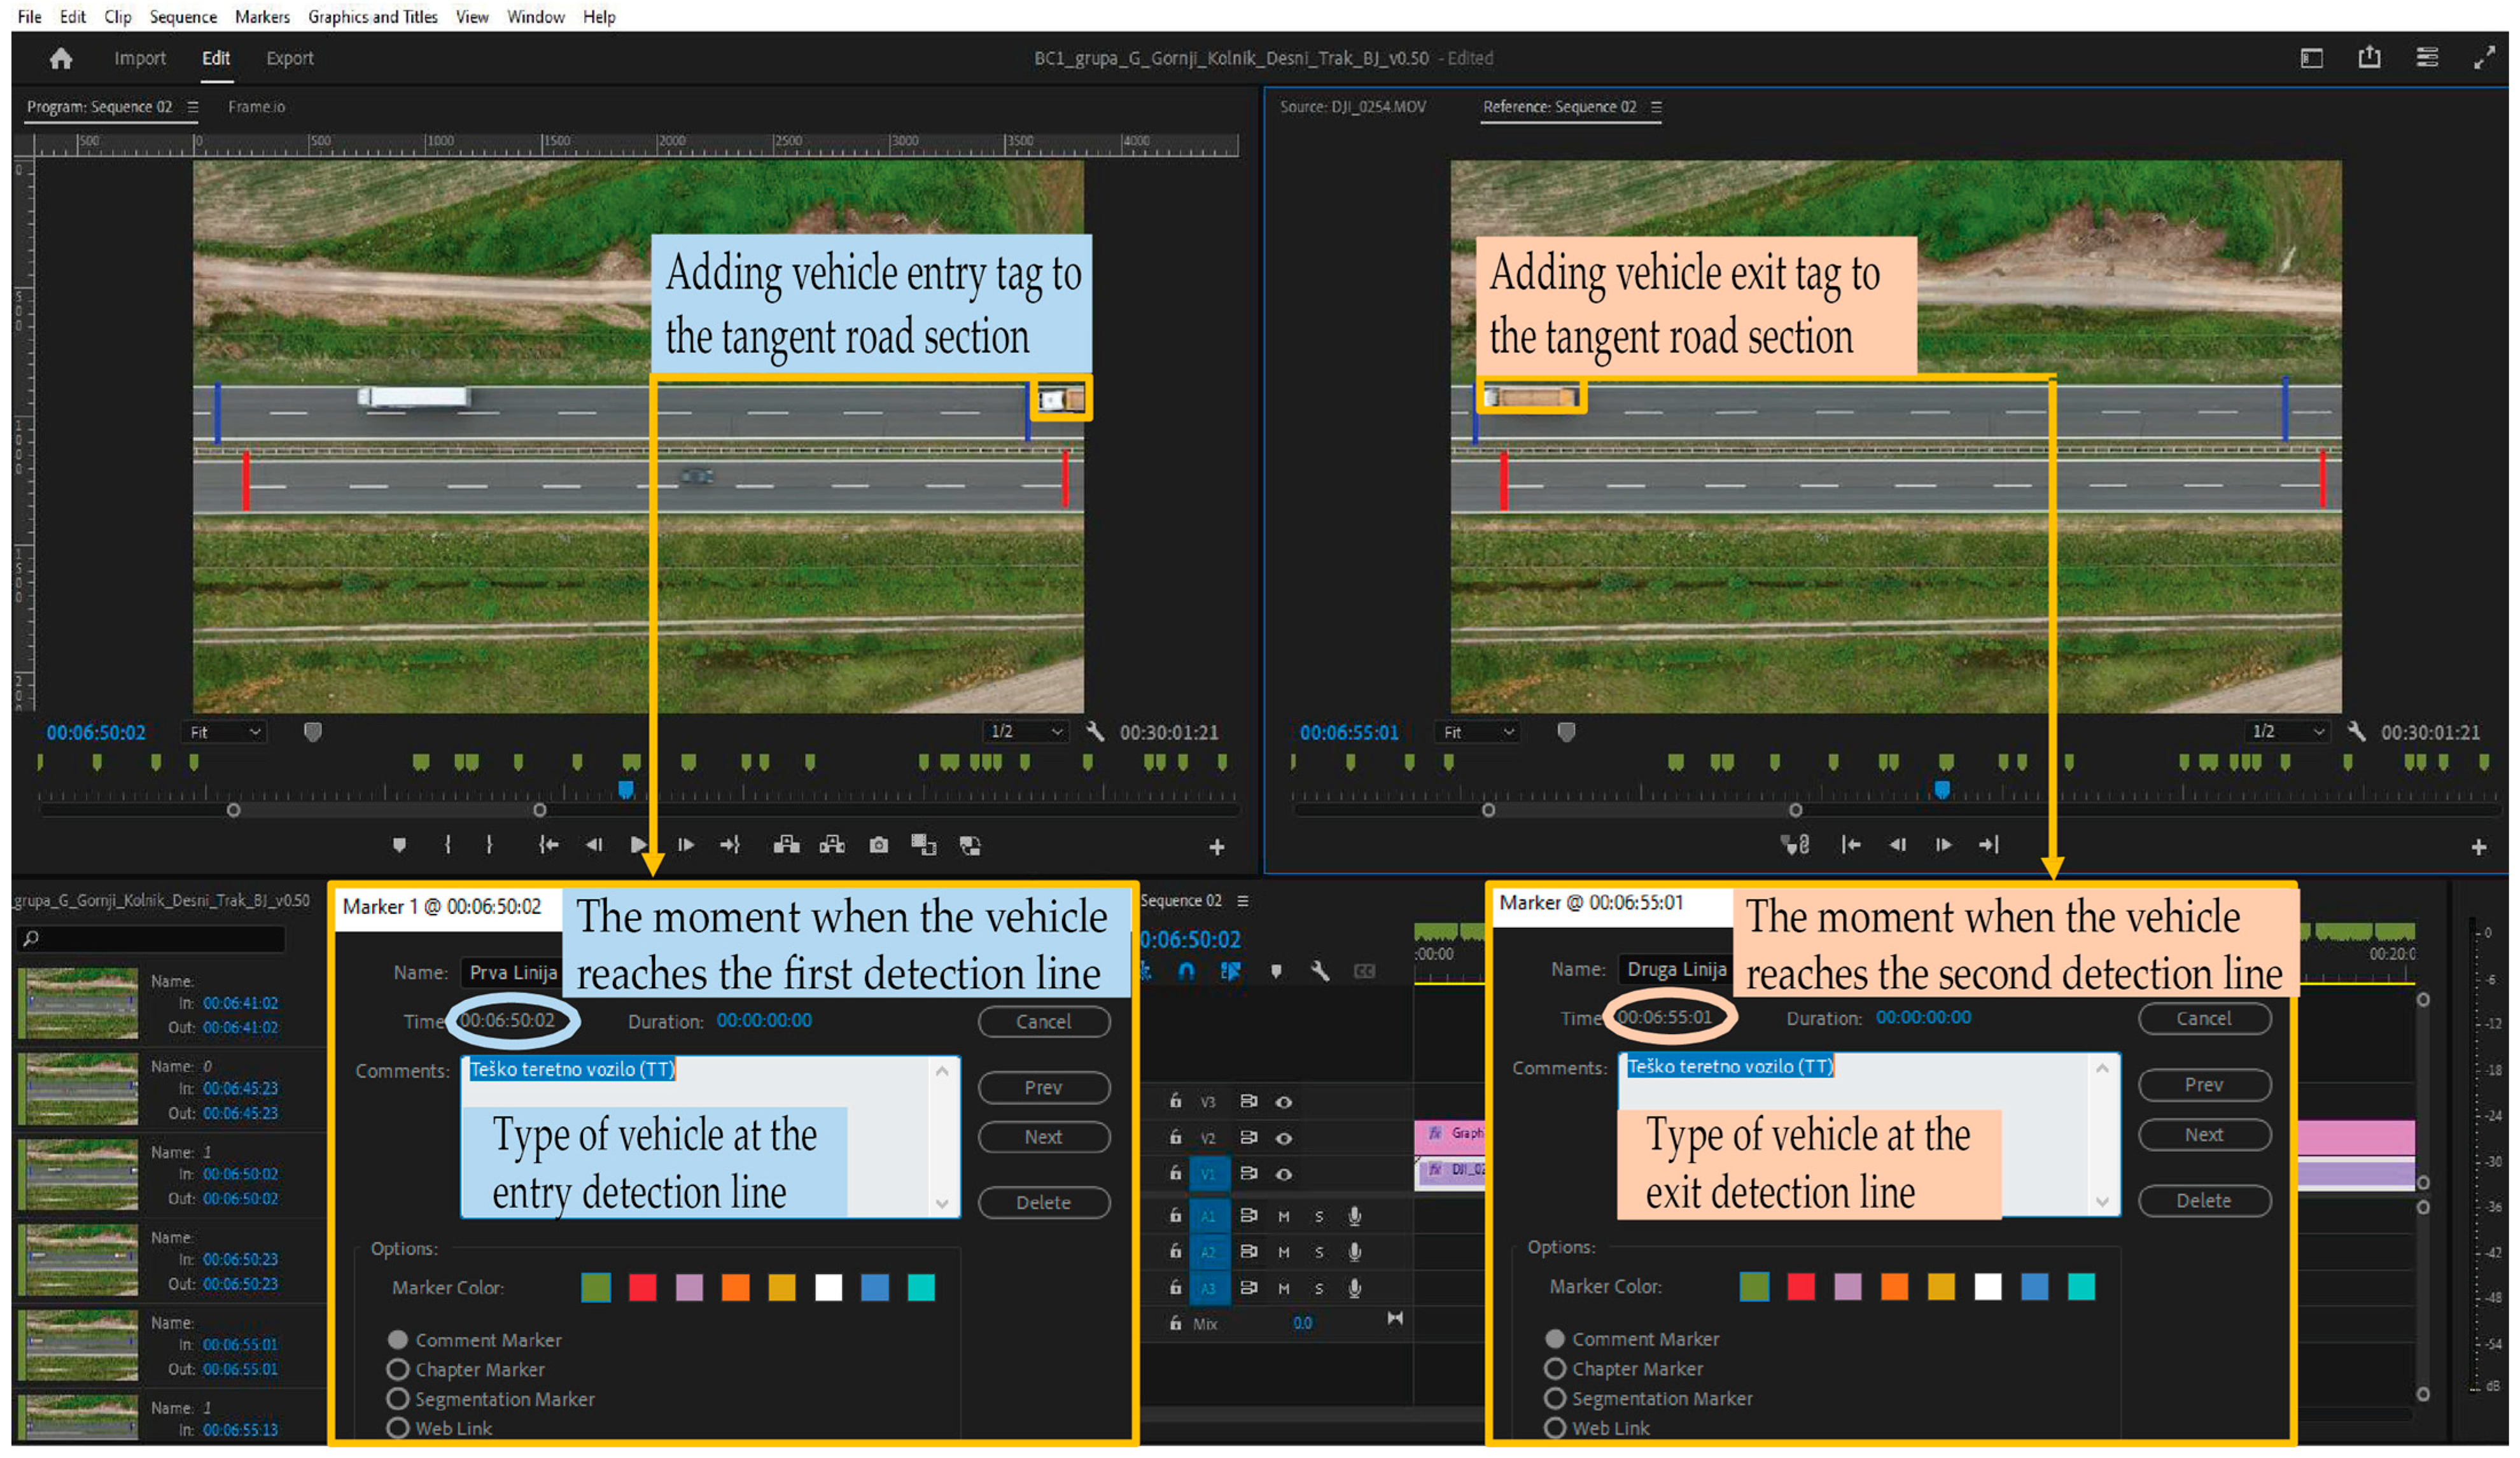The width and height of the screenshot is (2520, 1458).
Task: Open Reference monitor Fit zoom dropdown
Action: (x=1478, y=732)
